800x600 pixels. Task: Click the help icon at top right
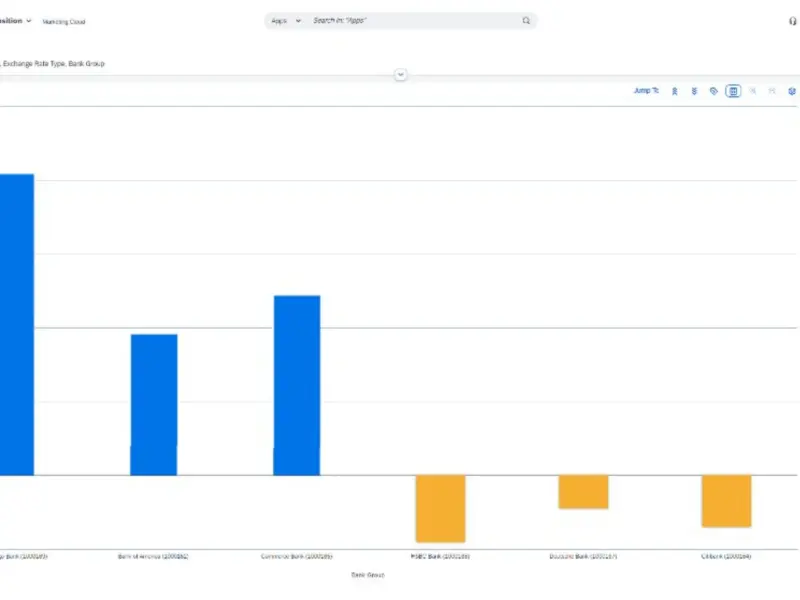click(793, 20)
